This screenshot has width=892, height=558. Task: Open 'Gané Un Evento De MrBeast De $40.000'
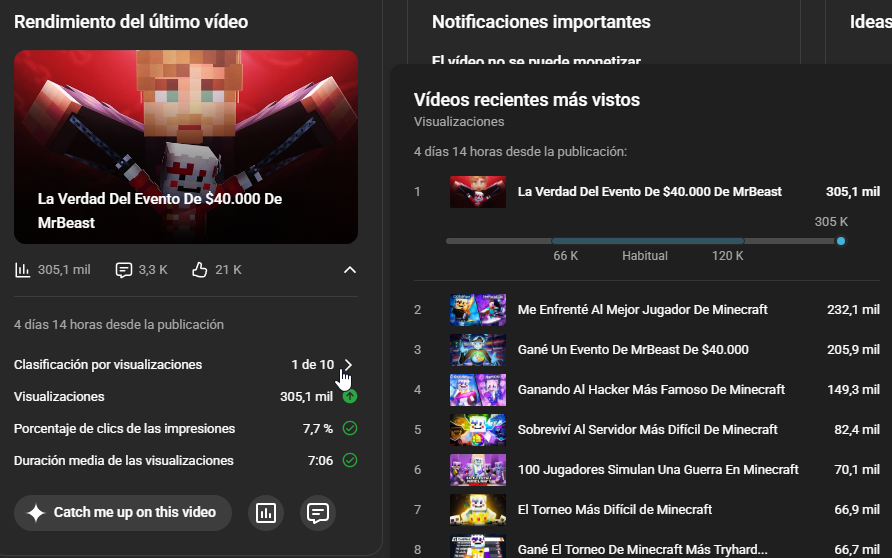(x=633, y=349)
